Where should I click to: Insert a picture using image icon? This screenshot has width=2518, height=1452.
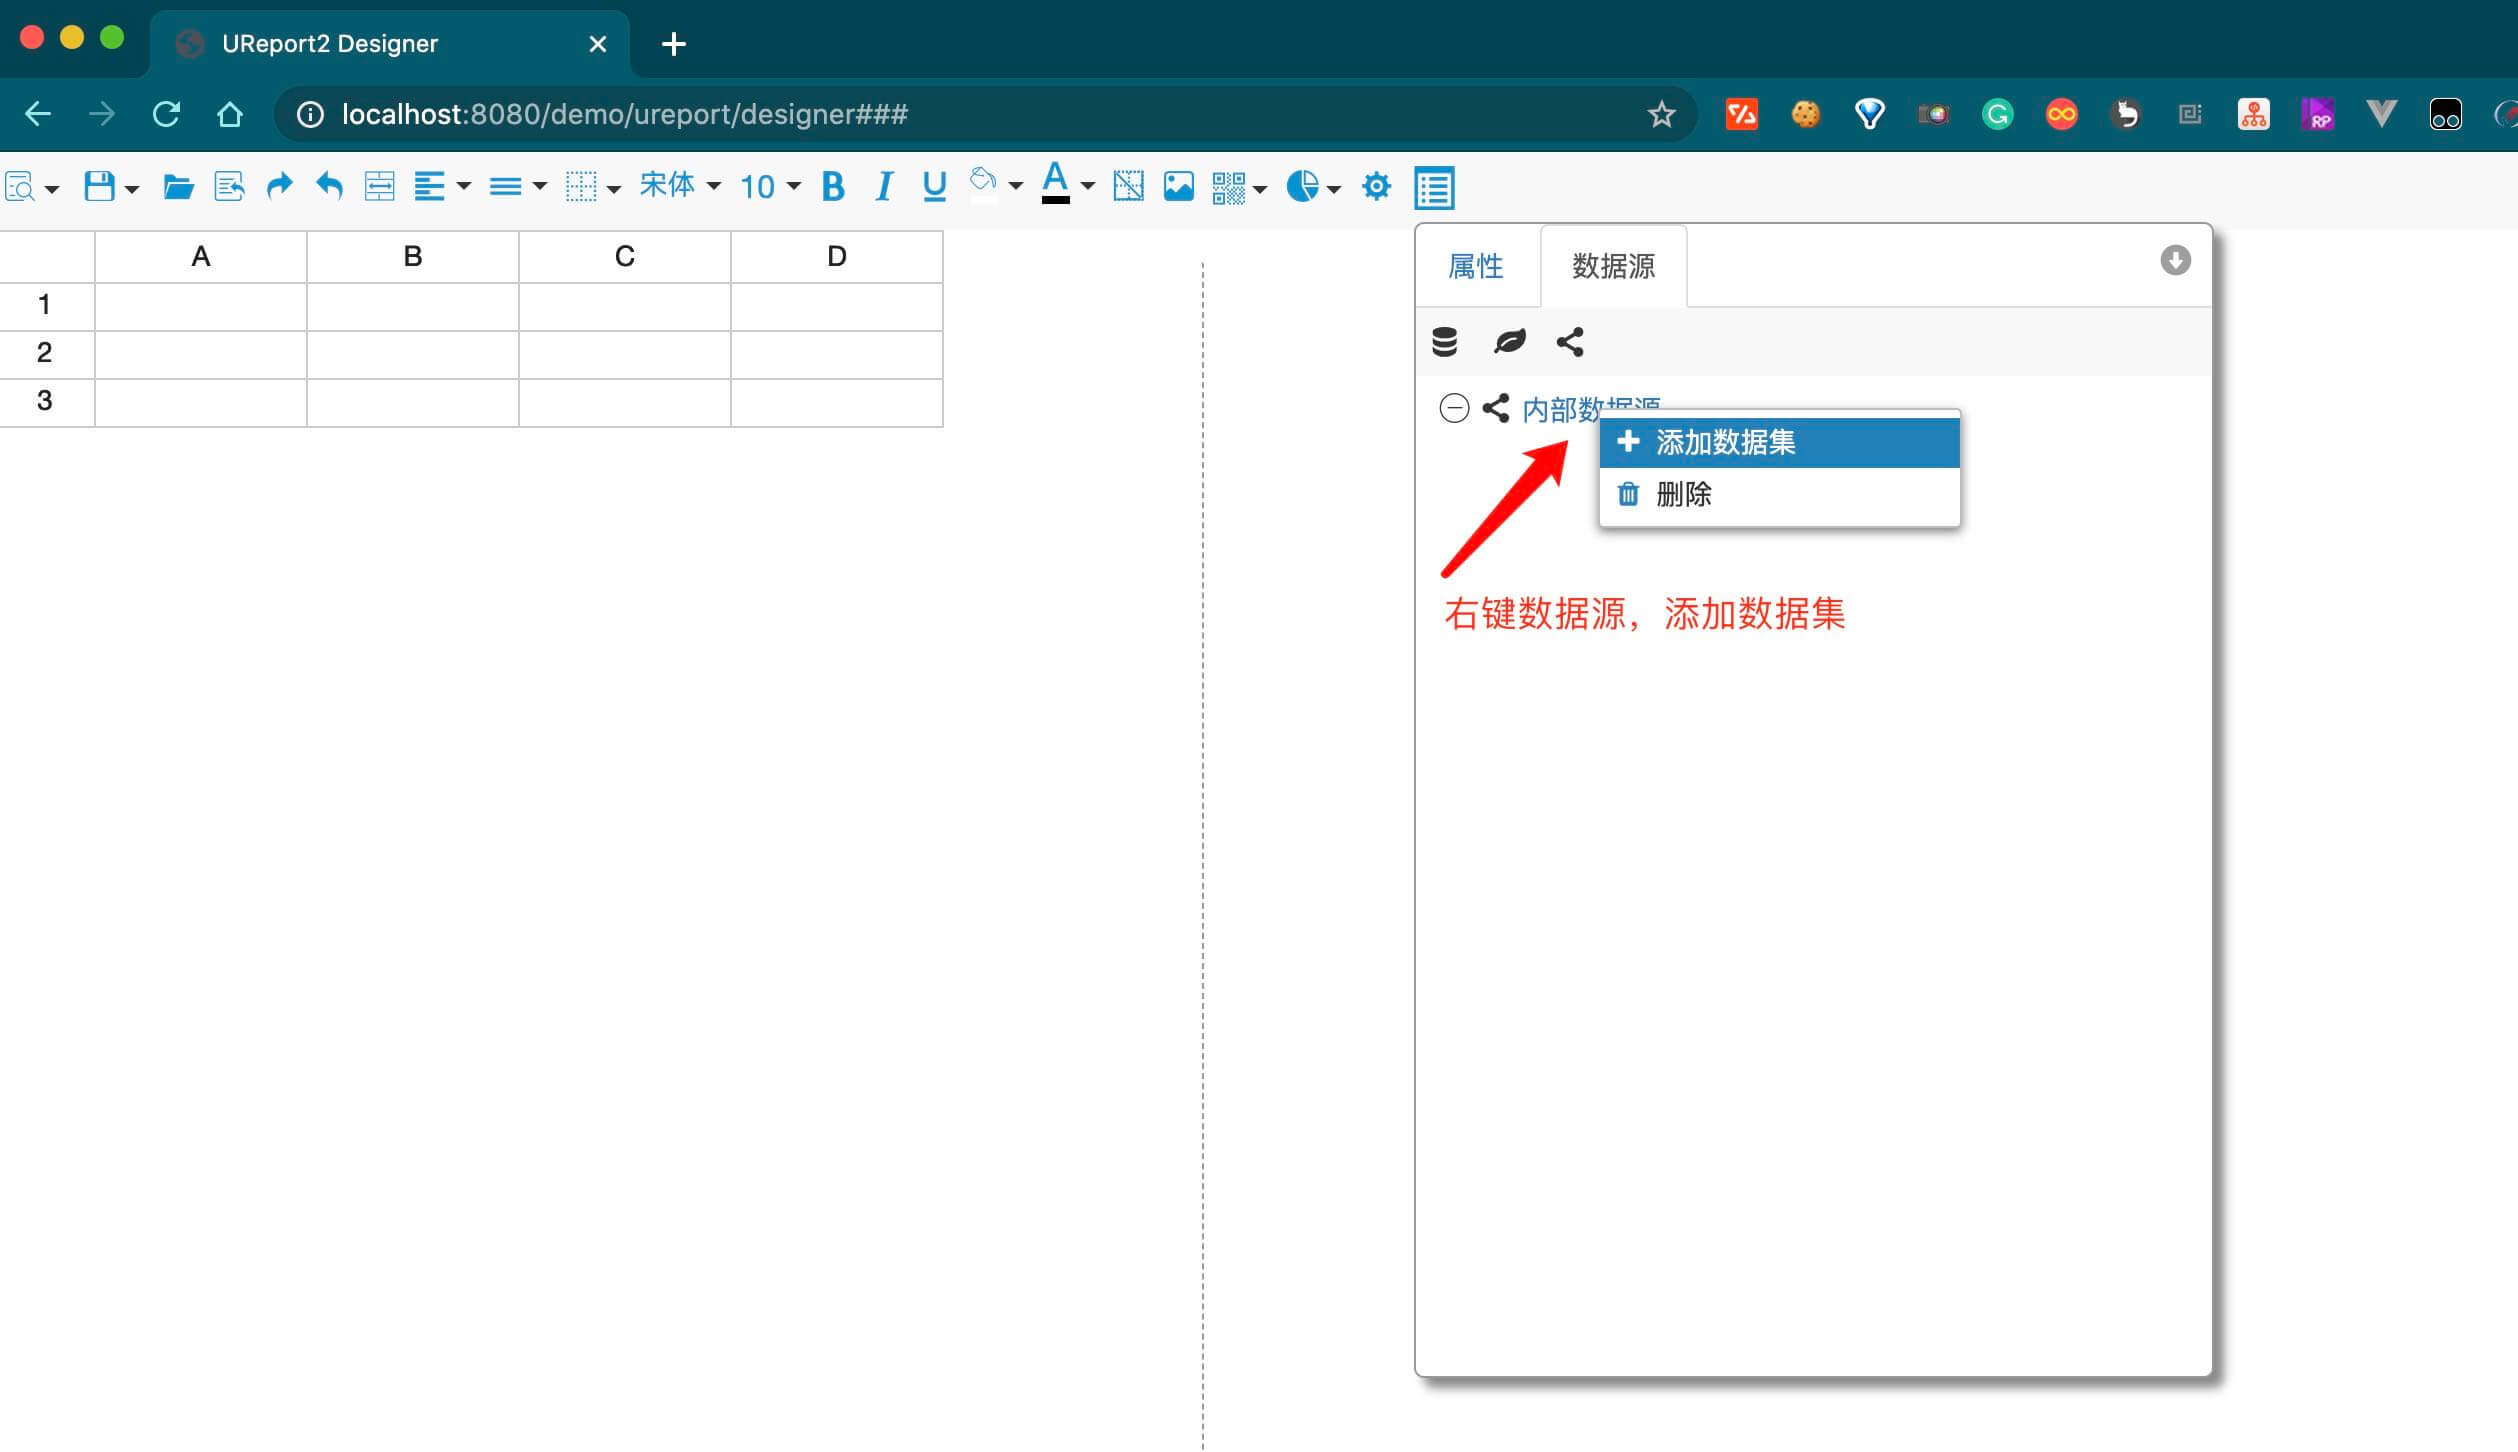(x=1178, y=187)
